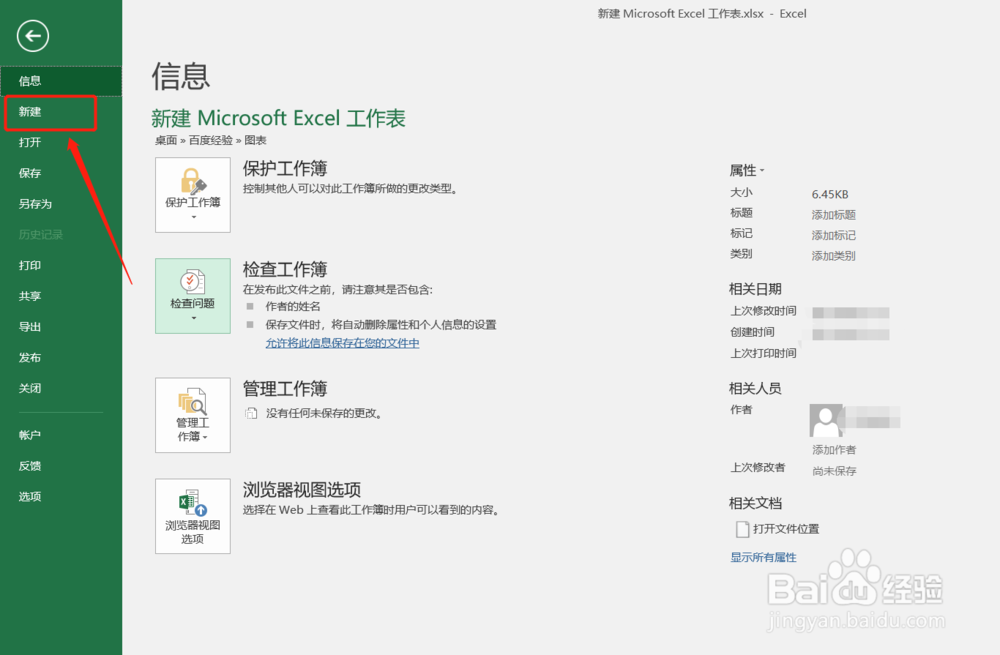
Task: Click 添加标题 to add a title
Action: tap(833, 214)
